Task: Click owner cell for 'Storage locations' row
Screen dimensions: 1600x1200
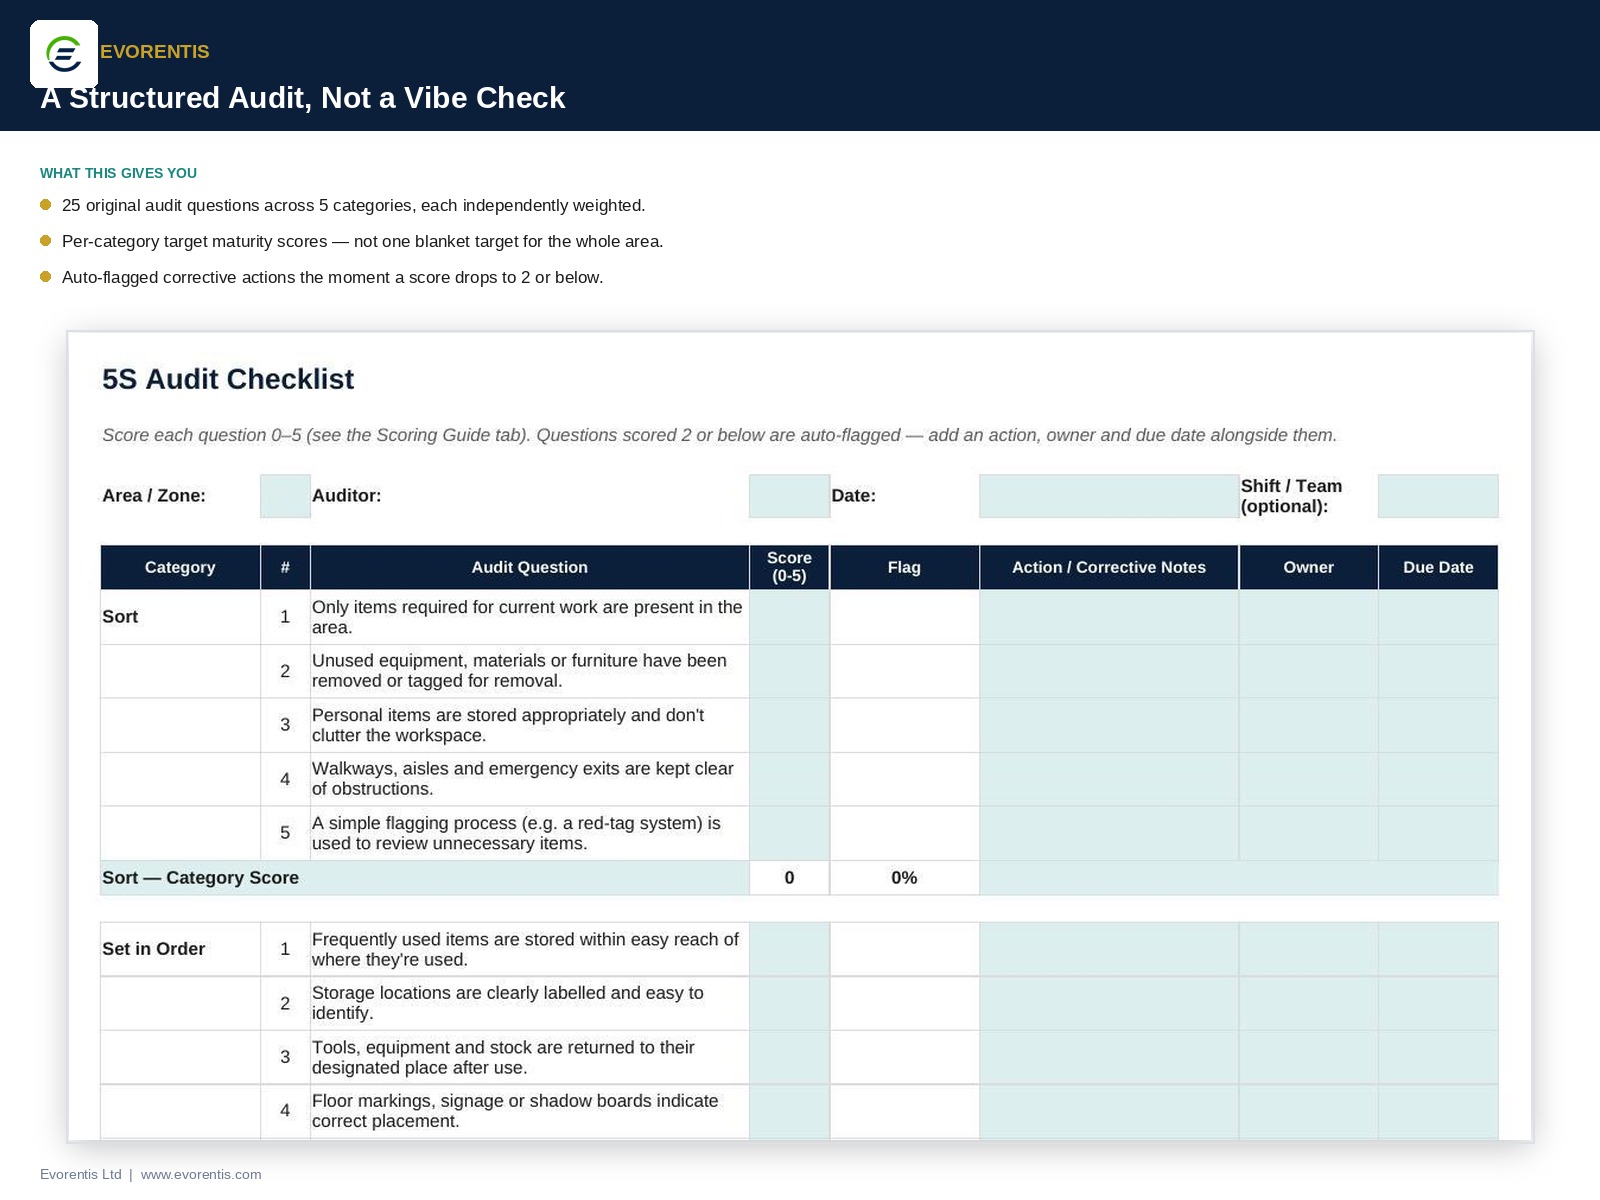Action: 1308,1003
